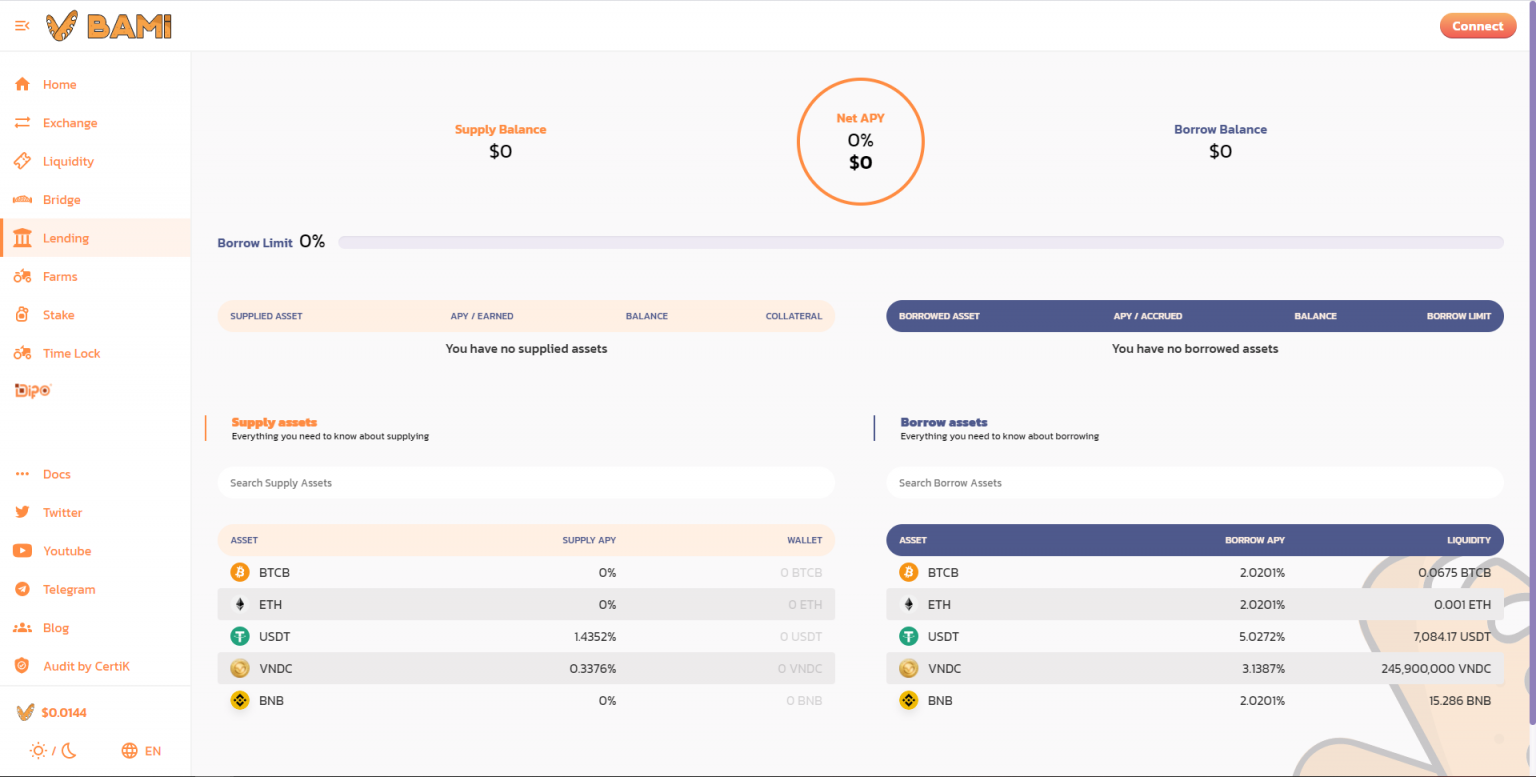This screenshot has width=1536, height=777.
Task: Open the DIPO logo link
Action: click(x=32, y=390)
